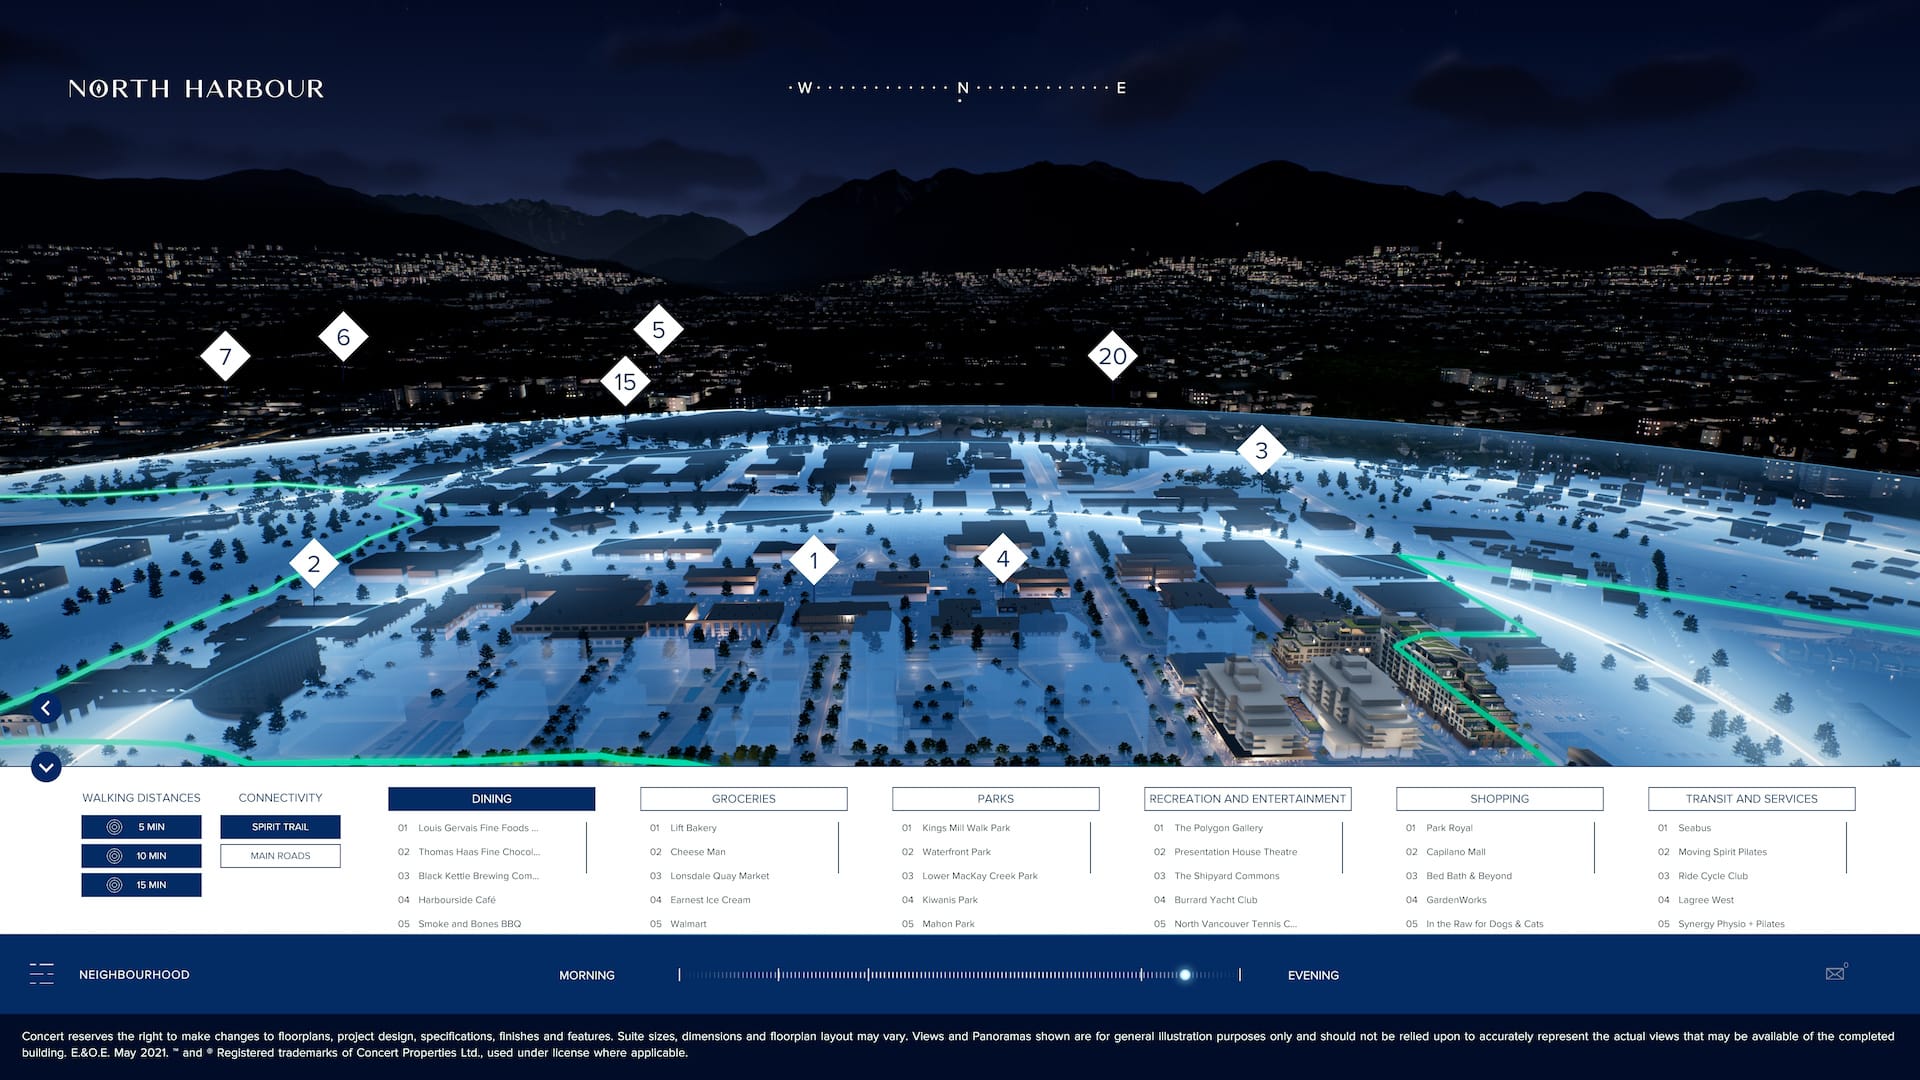Select The Polygon Gallery entry
The width and height of the screenshot is (1920, 1080).
(x=1218, y=828)
